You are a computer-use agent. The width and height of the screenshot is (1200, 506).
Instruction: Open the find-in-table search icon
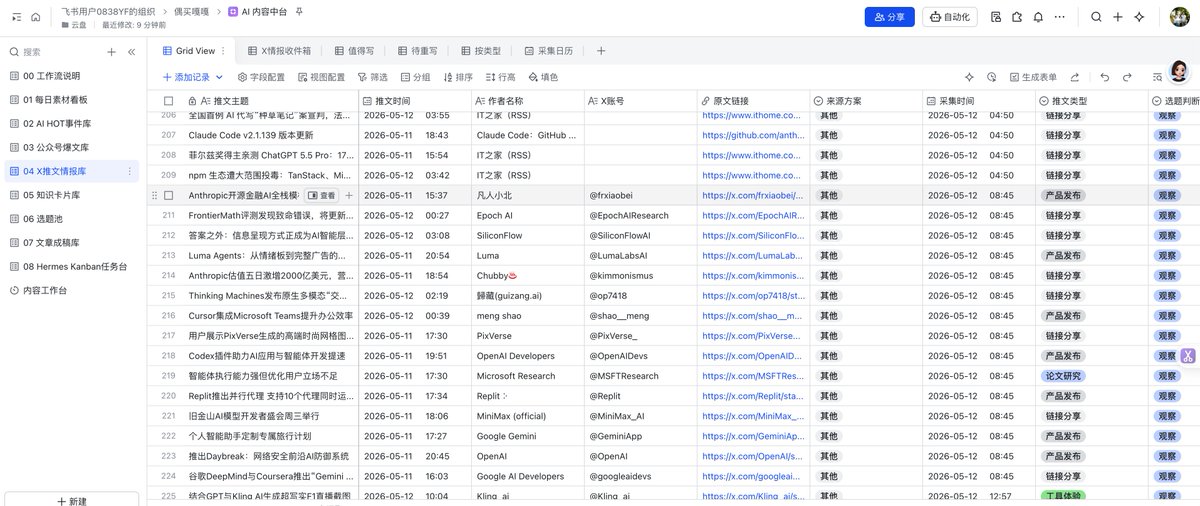pos(1157,77)
